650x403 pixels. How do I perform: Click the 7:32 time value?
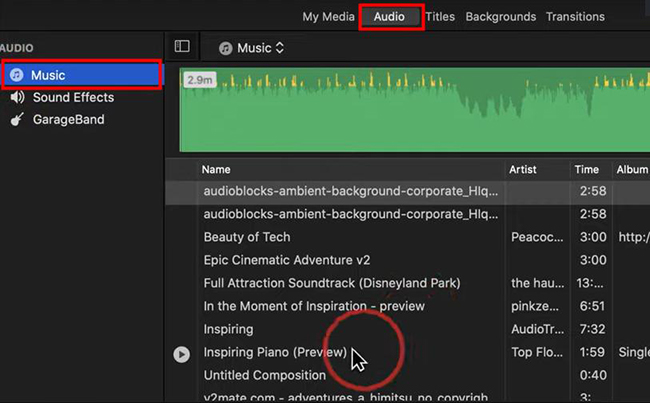point(592,329)
